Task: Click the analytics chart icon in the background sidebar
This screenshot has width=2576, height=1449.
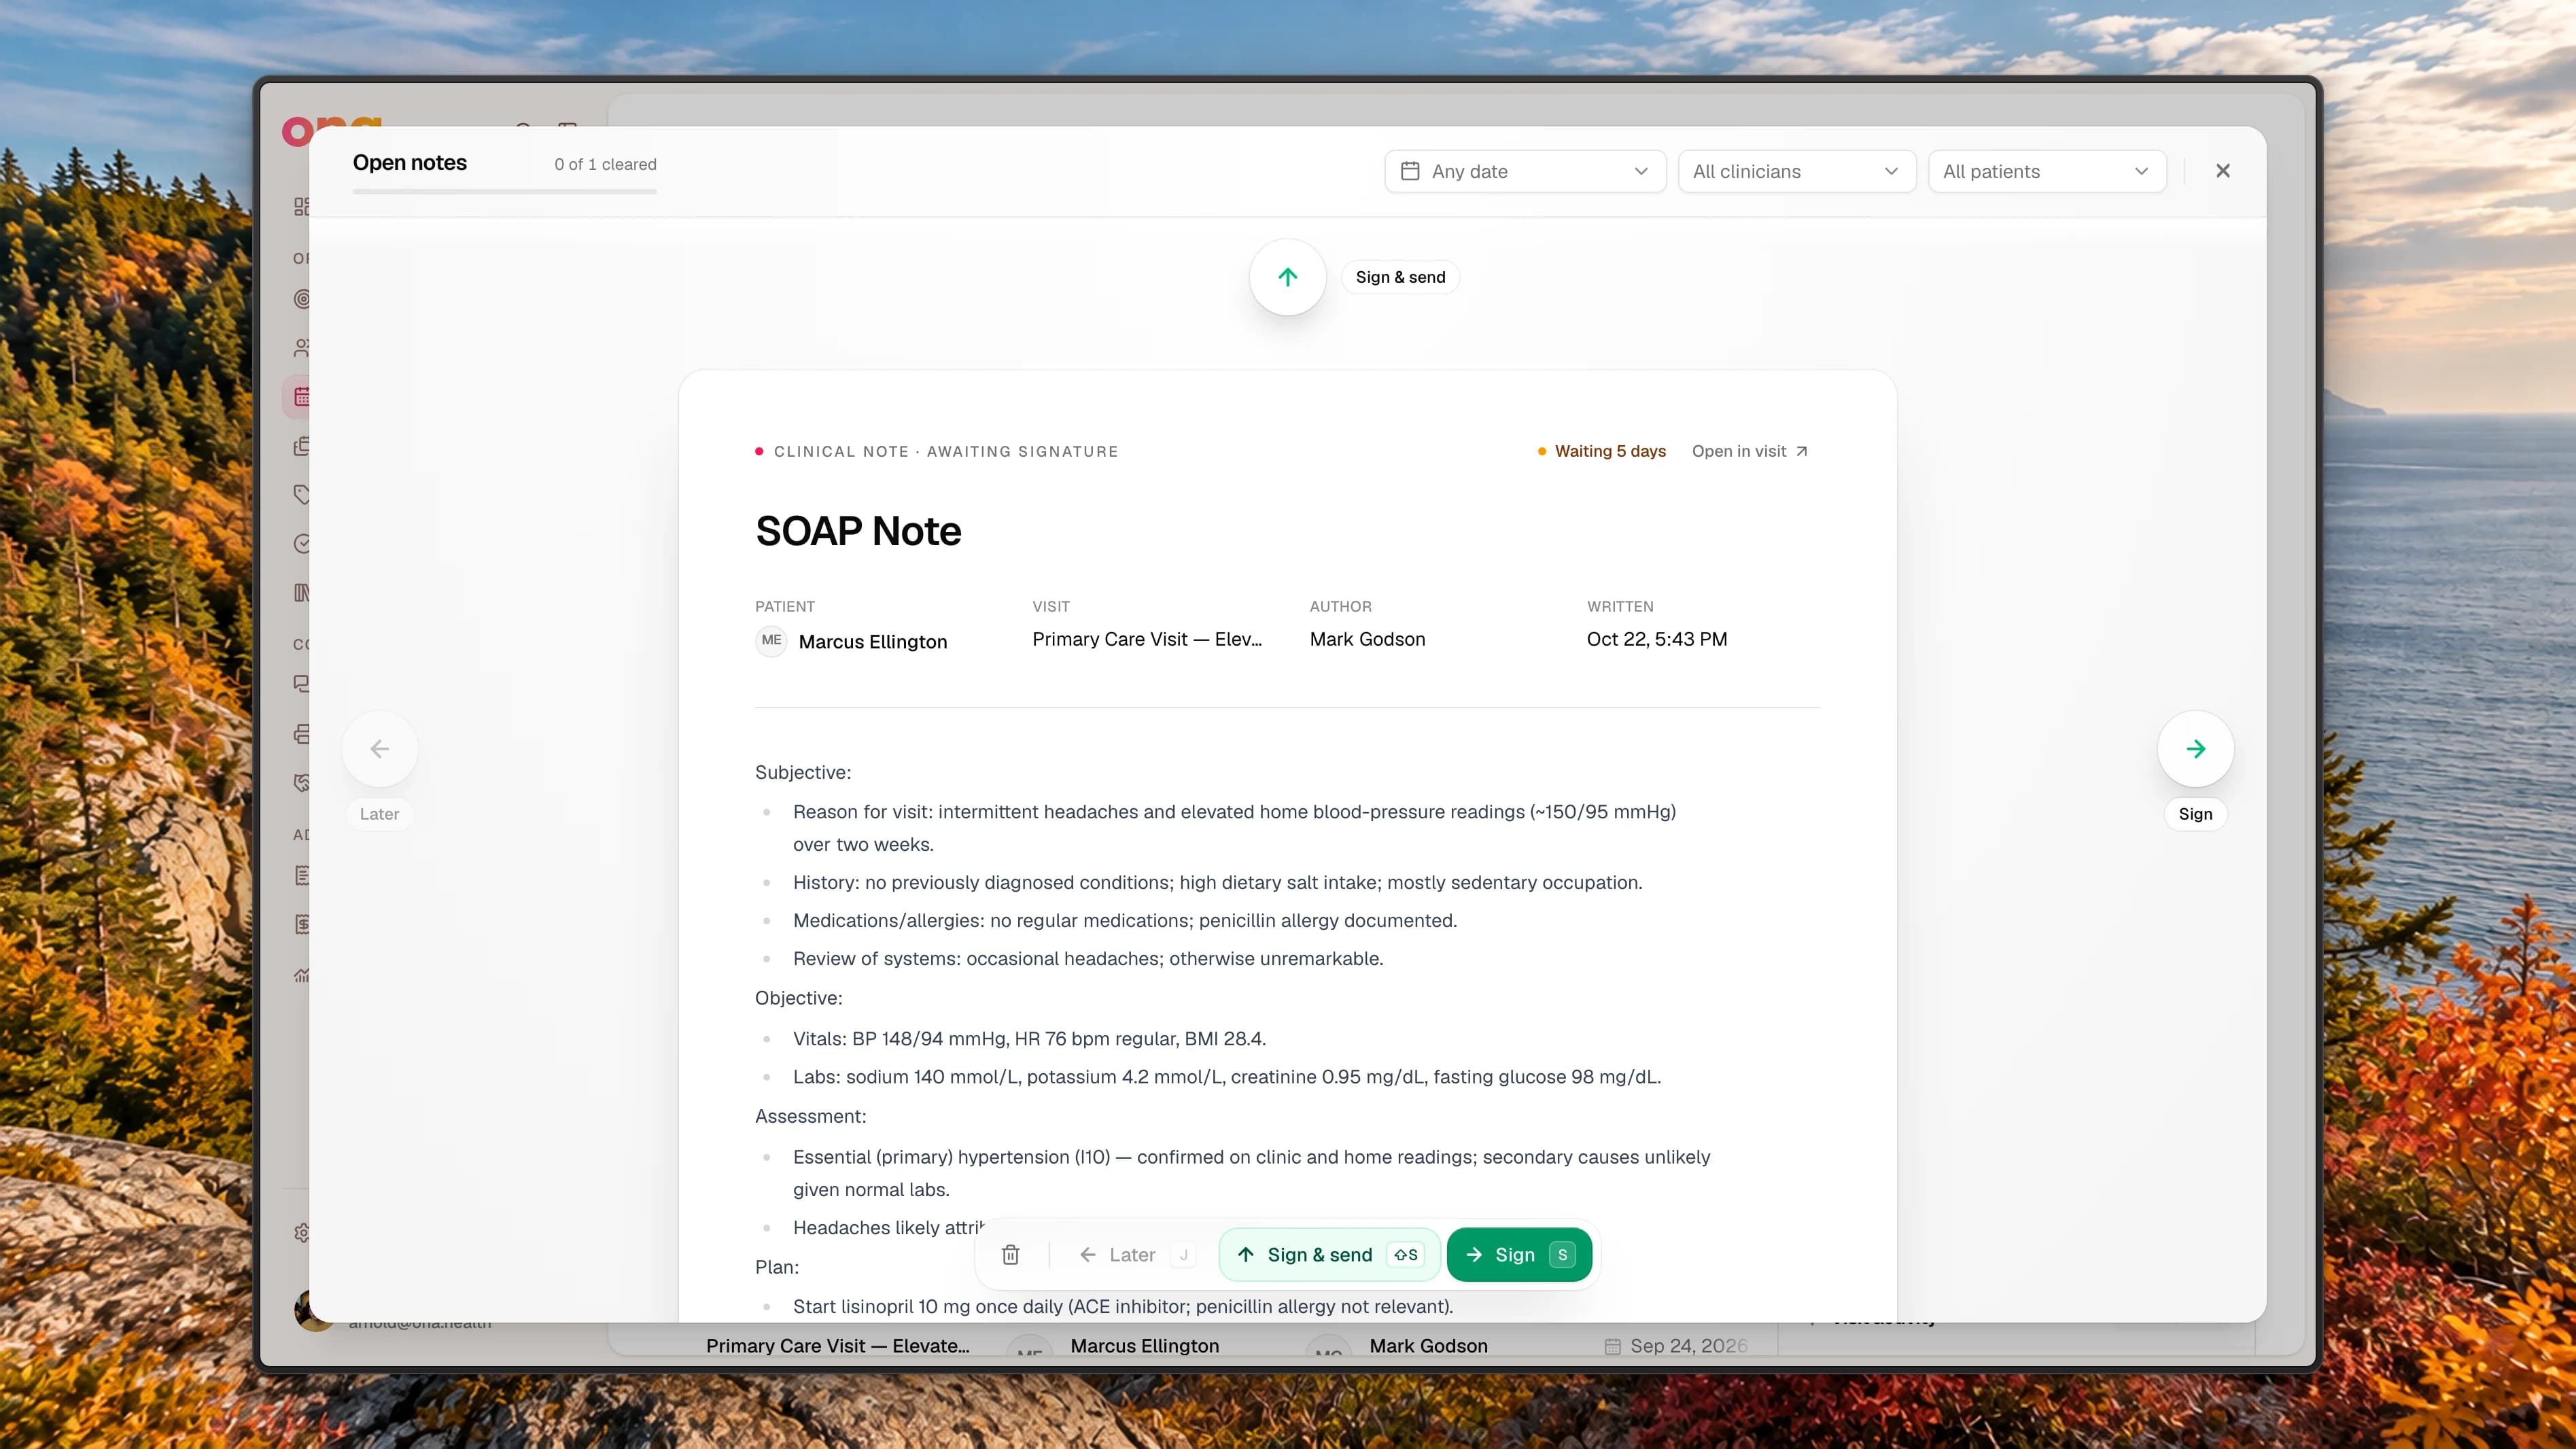Action: point(302,974)
